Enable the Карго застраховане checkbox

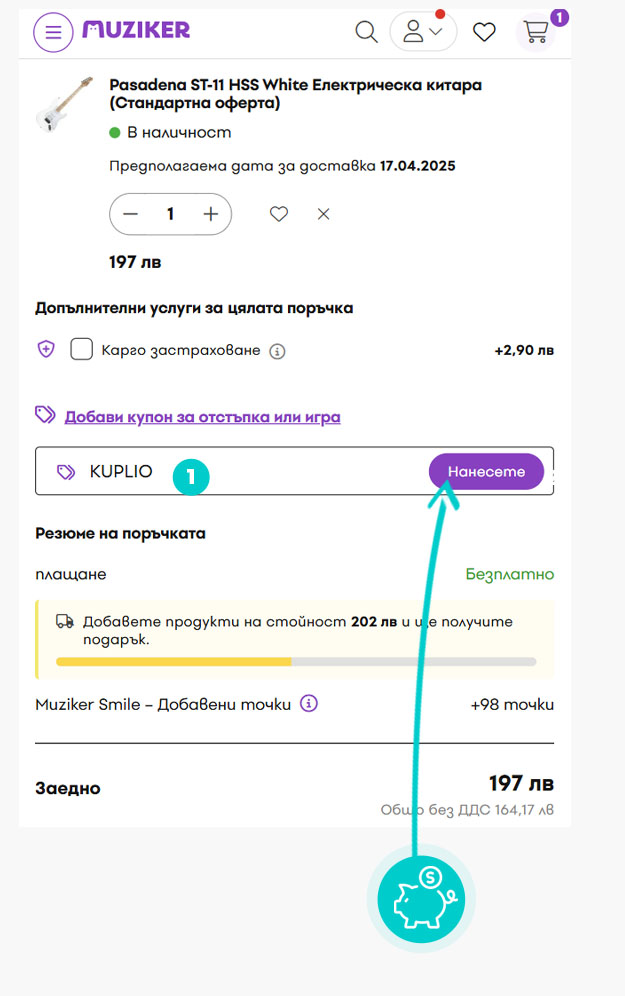82,350
